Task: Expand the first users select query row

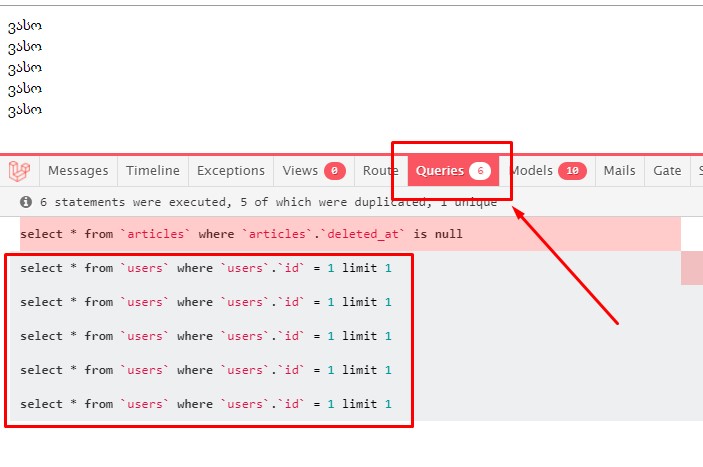Action: (205, 268)
